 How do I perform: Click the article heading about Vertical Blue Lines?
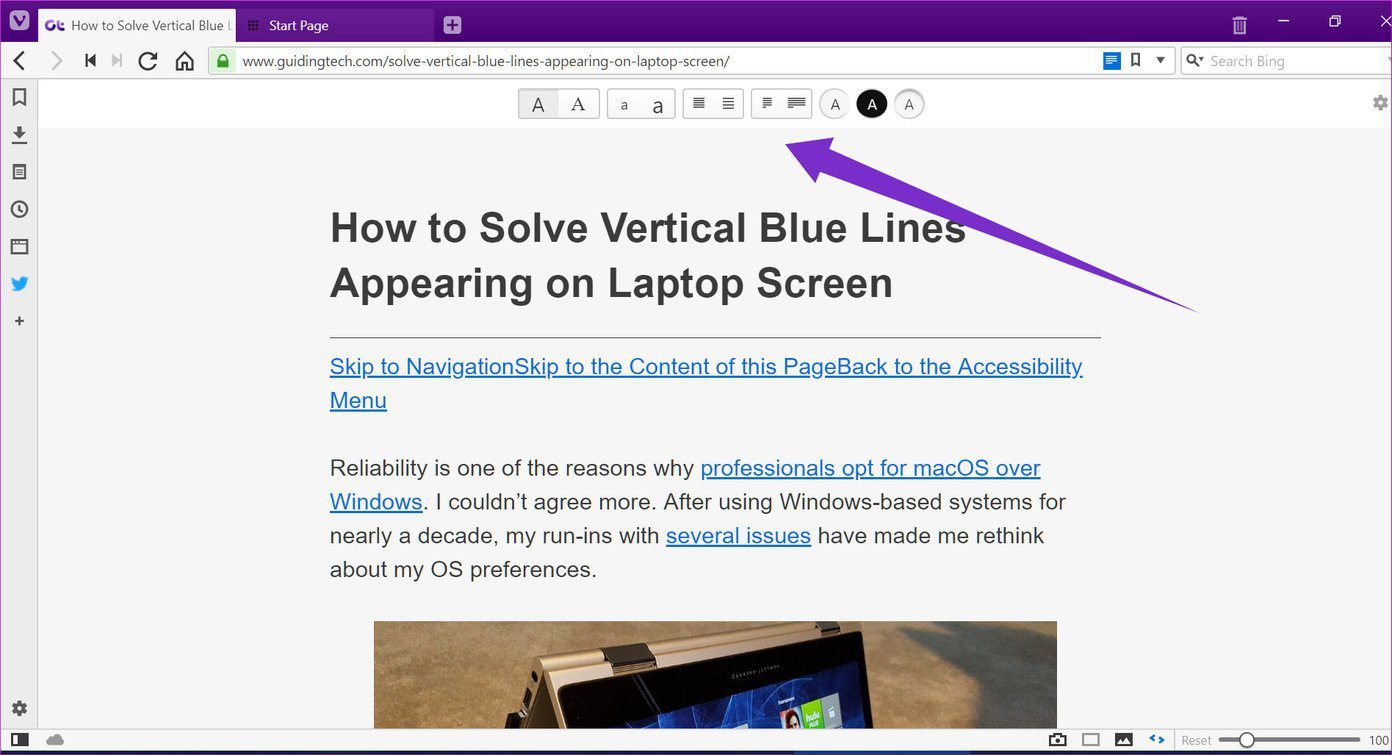pos(648,255)
